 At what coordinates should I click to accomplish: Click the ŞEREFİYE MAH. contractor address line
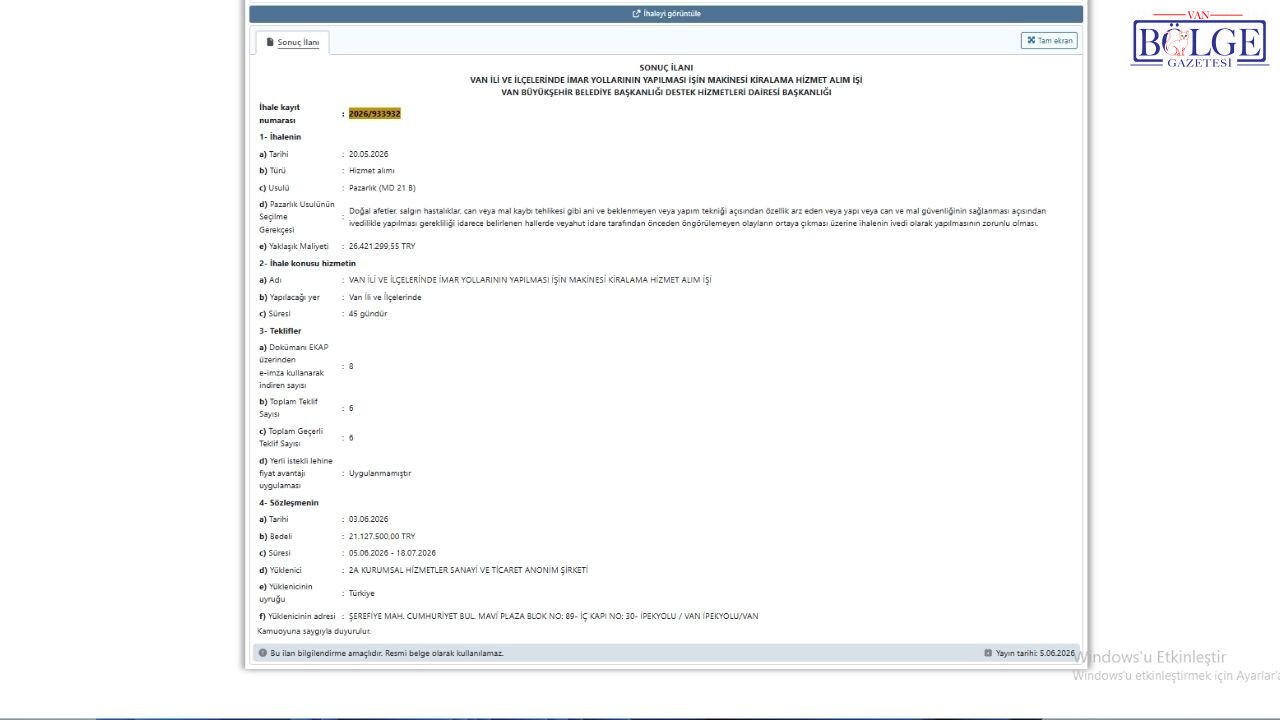(553, 616)
